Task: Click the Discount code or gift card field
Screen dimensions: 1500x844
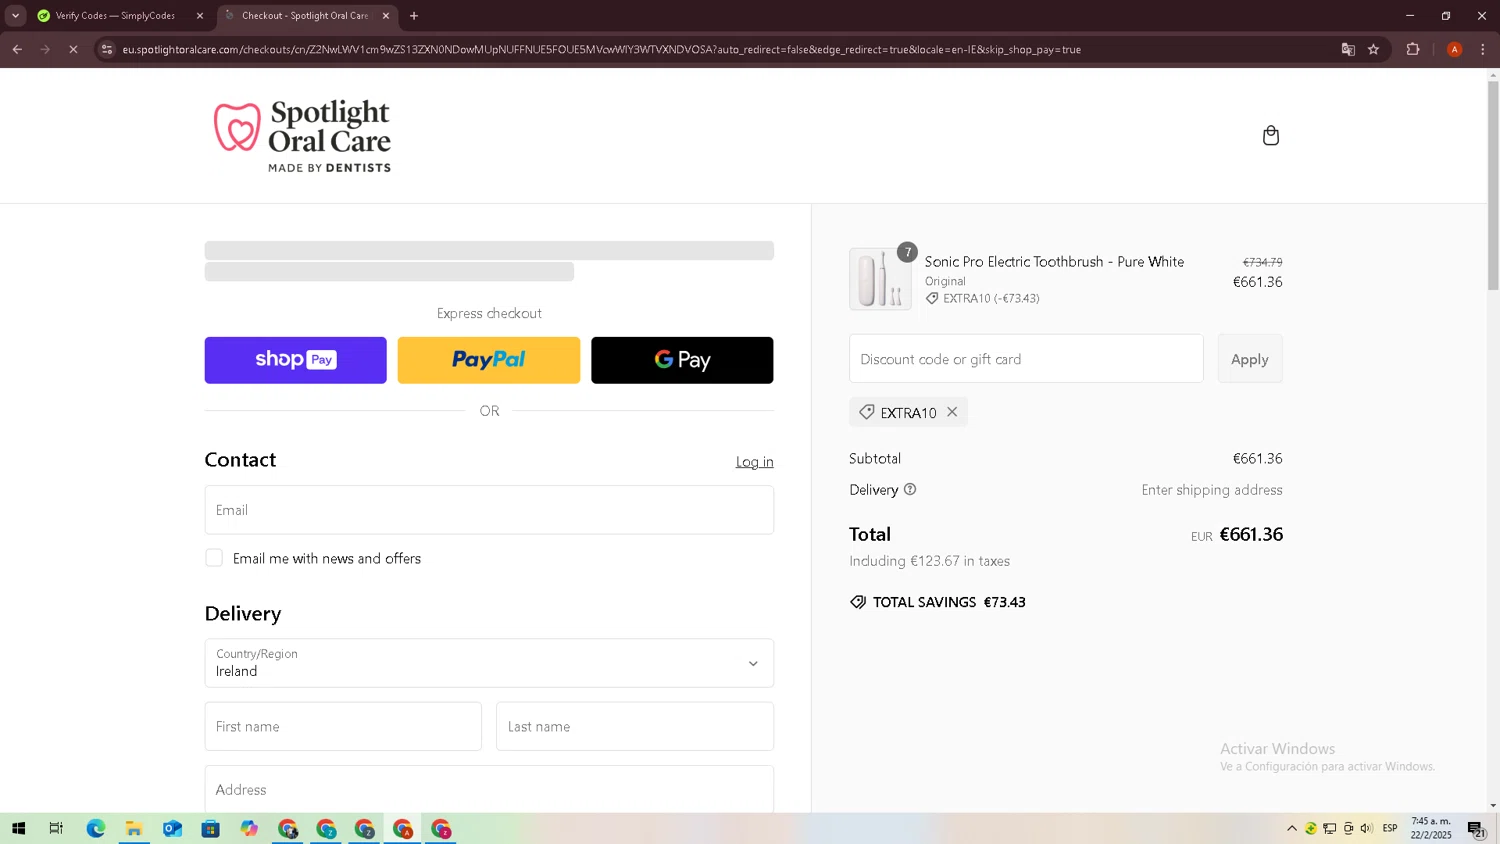Action: (x=1026, y=359)
